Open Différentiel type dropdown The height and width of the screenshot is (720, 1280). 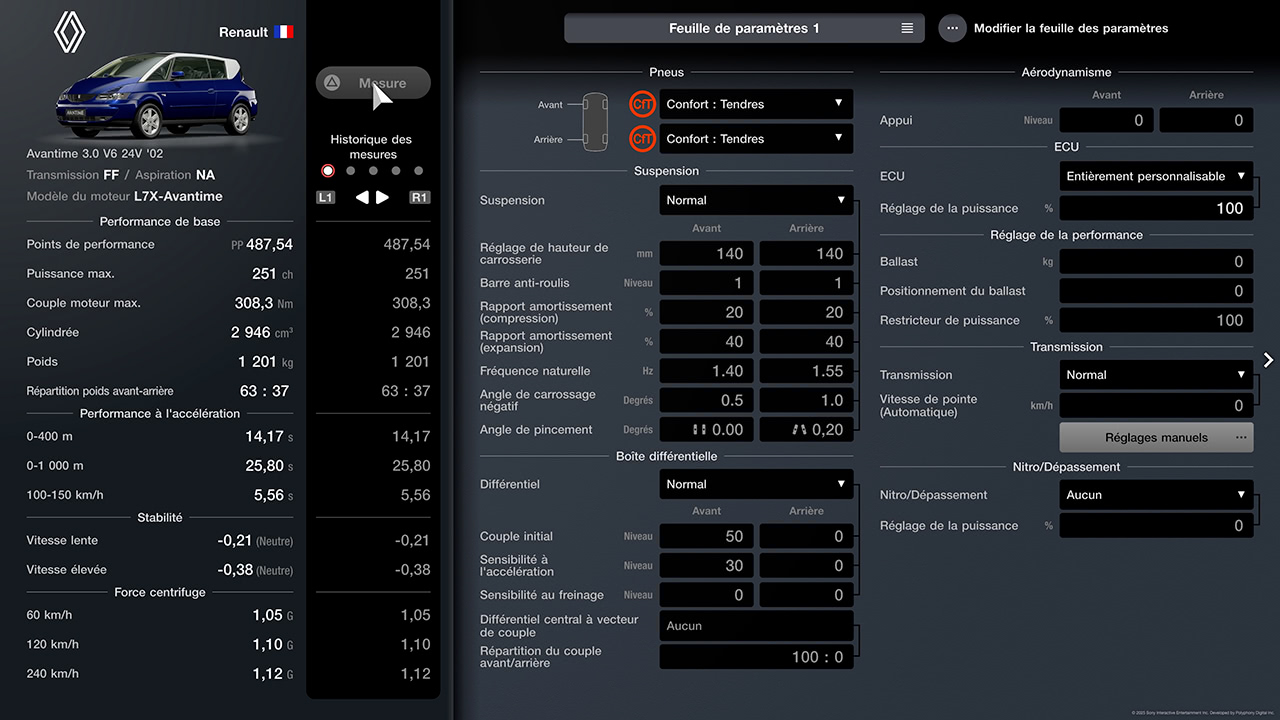756,484
